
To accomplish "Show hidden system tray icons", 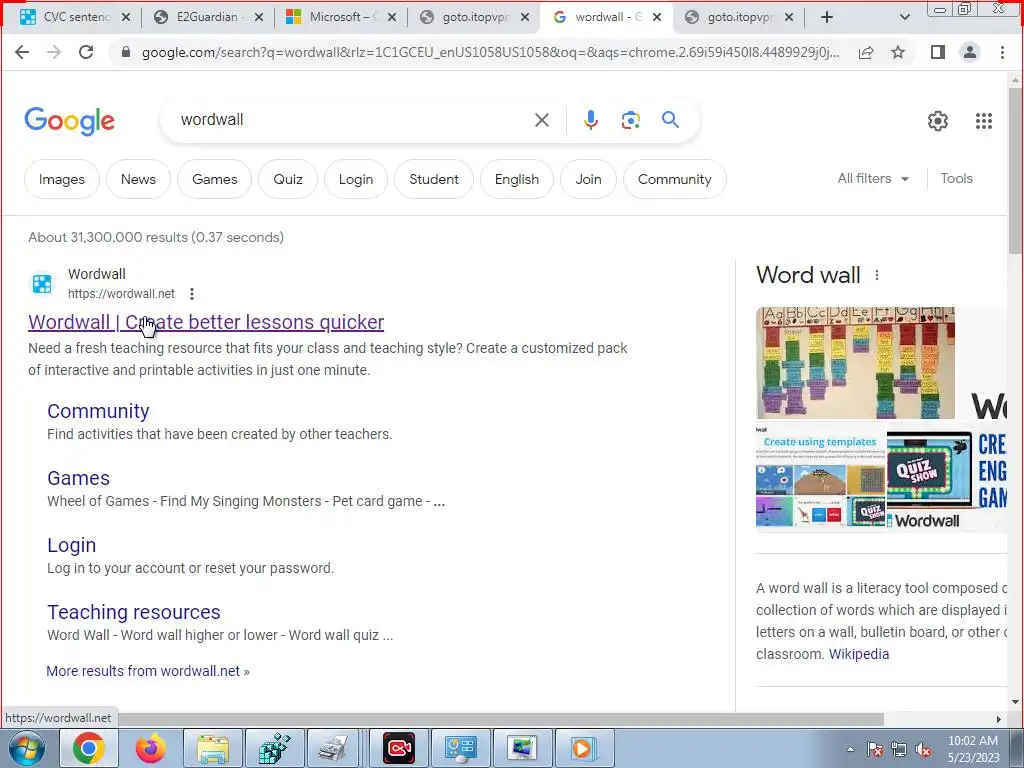I will tap(850, 749).
